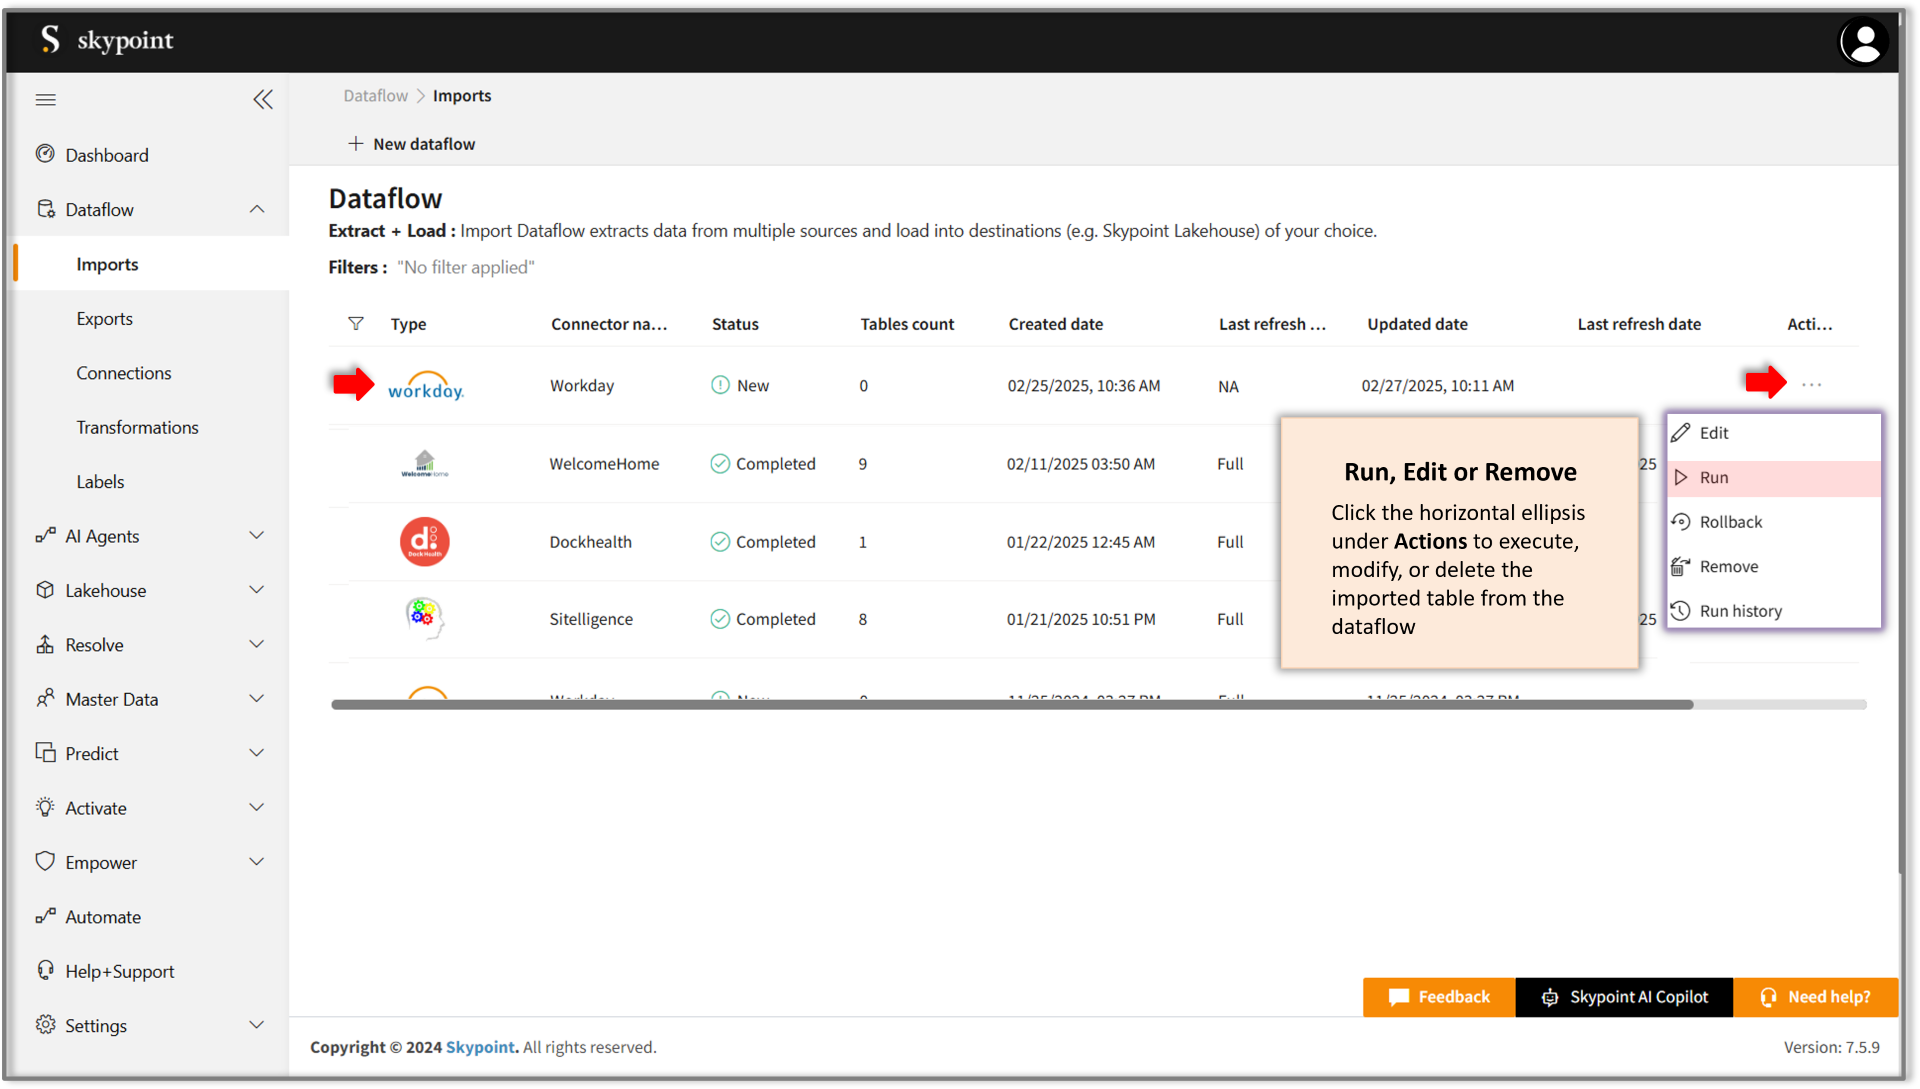1920x1089 pixels.
Task: Click the hamburger menu icon
Action: (46, 99)
